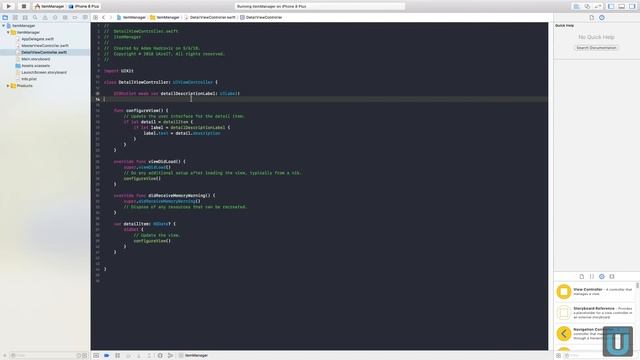Toggle the Debug area visibility
Image resolution: width=640 pixels, height=360 pixels.
[x=621, y=7]
